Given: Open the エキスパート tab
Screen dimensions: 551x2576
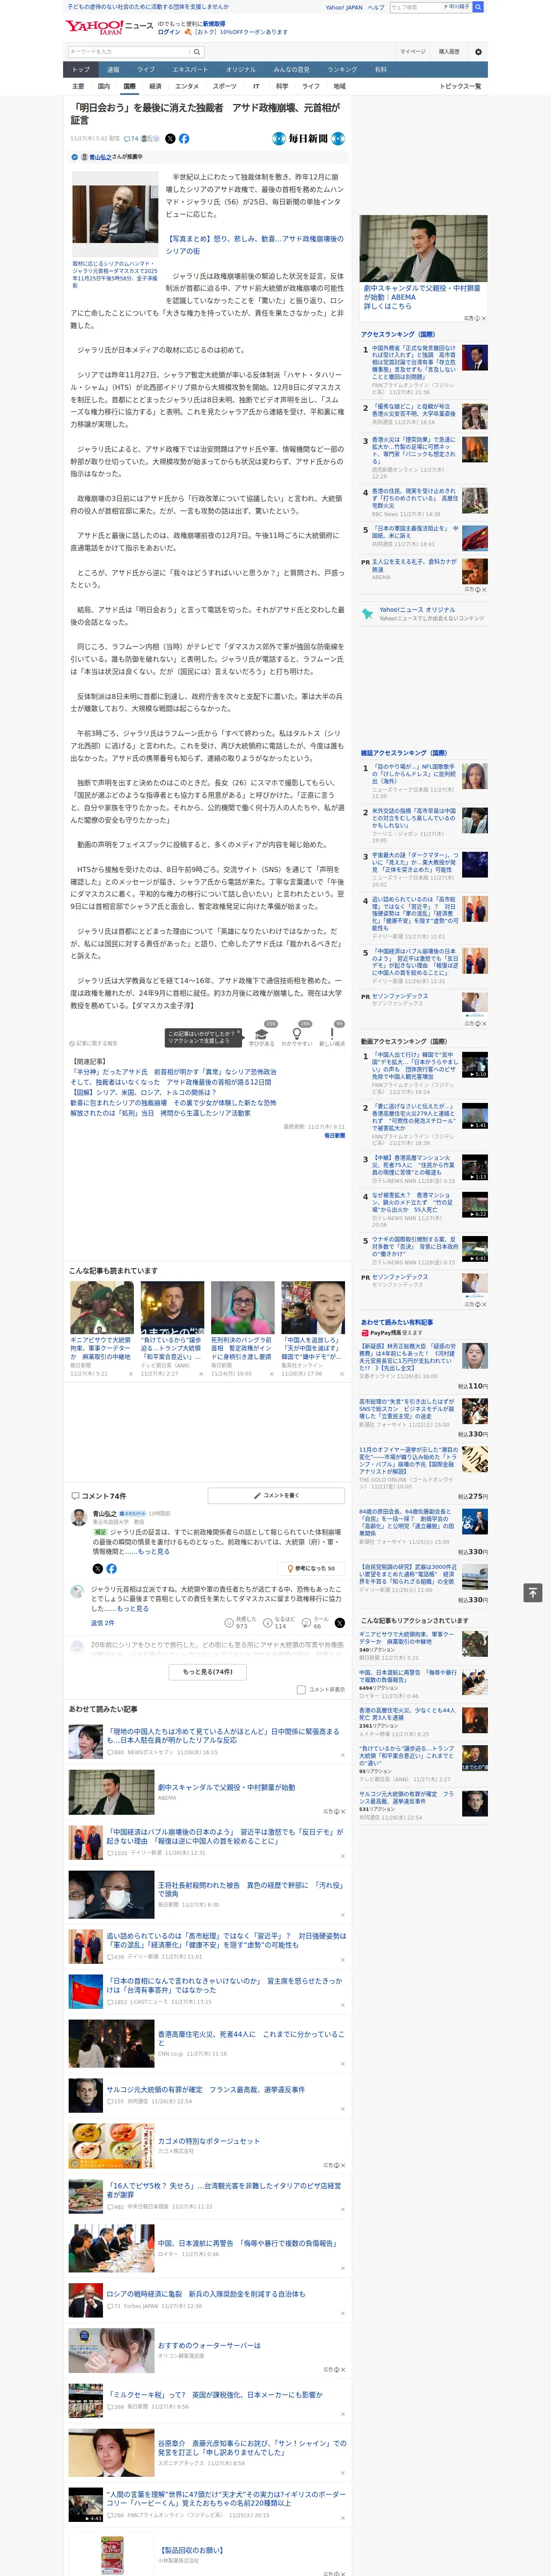Looking at the screenshot, I should click(190, 70).
